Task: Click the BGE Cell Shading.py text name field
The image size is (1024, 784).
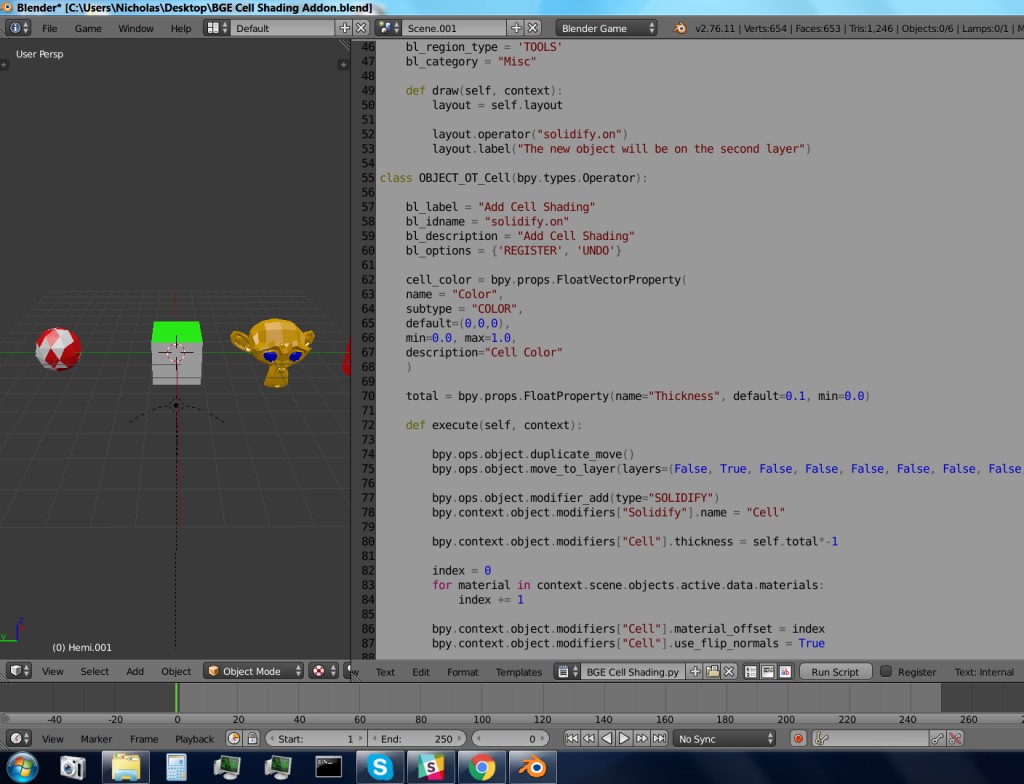Action: [x=633, y=672]
